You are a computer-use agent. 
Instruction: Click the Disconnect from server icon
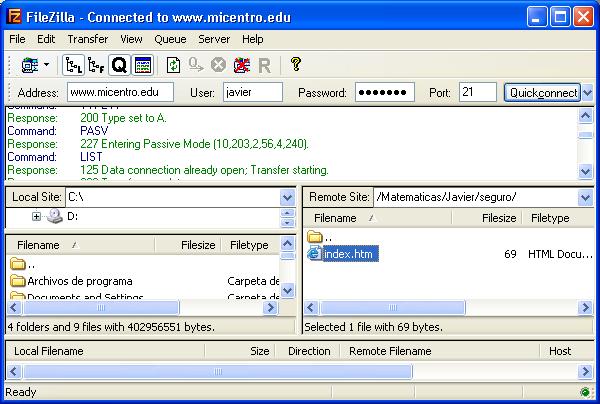[x=241, y=65]
